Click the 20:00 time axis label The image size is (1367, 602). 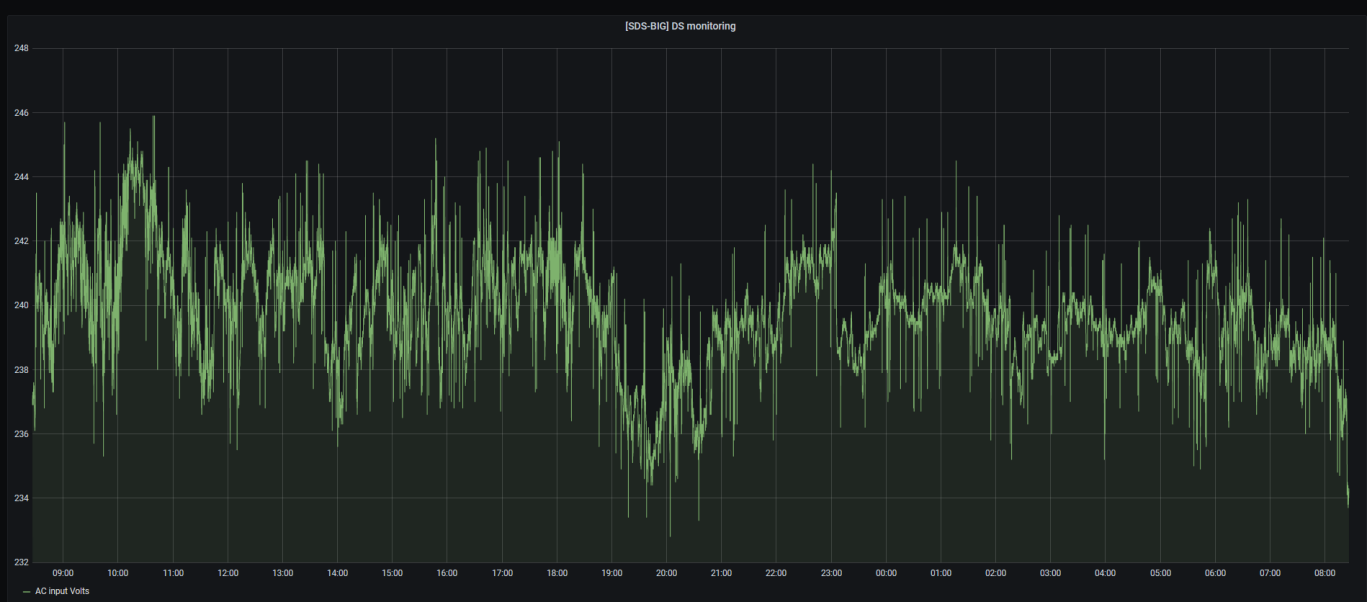666,573
